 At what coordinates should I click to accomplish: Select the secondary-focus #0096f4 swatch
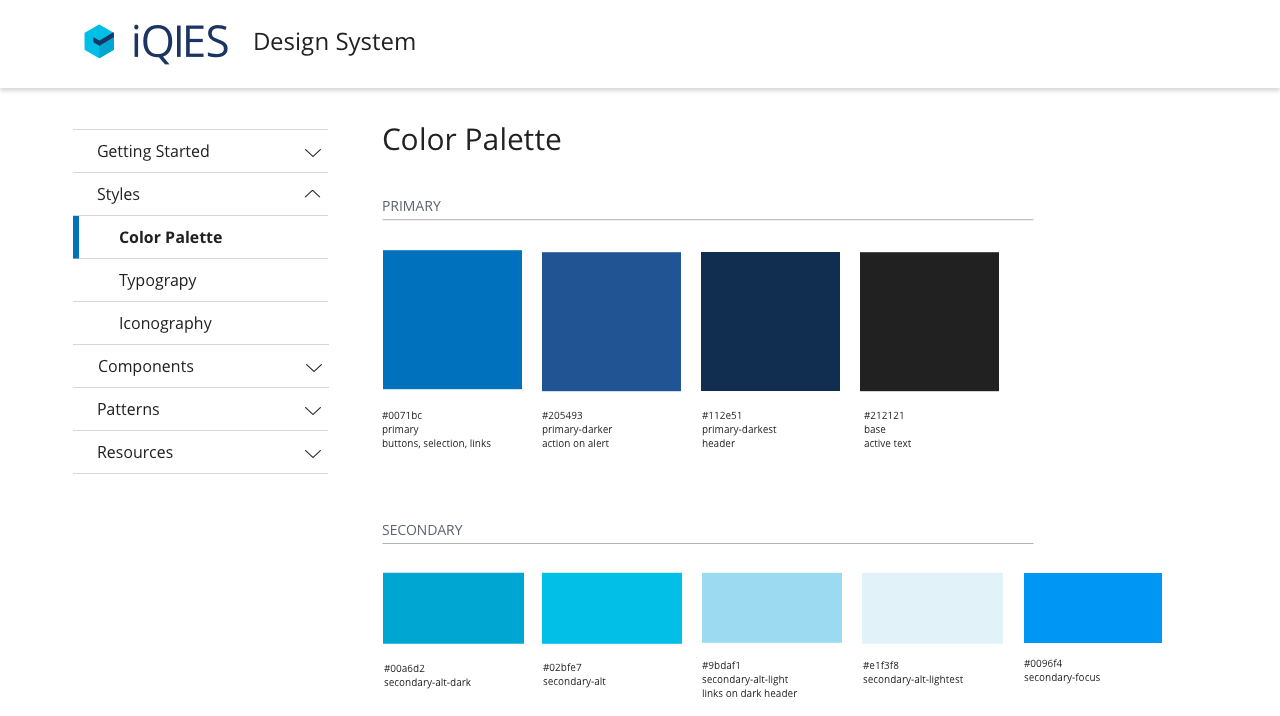click(x=1092, y=608)
